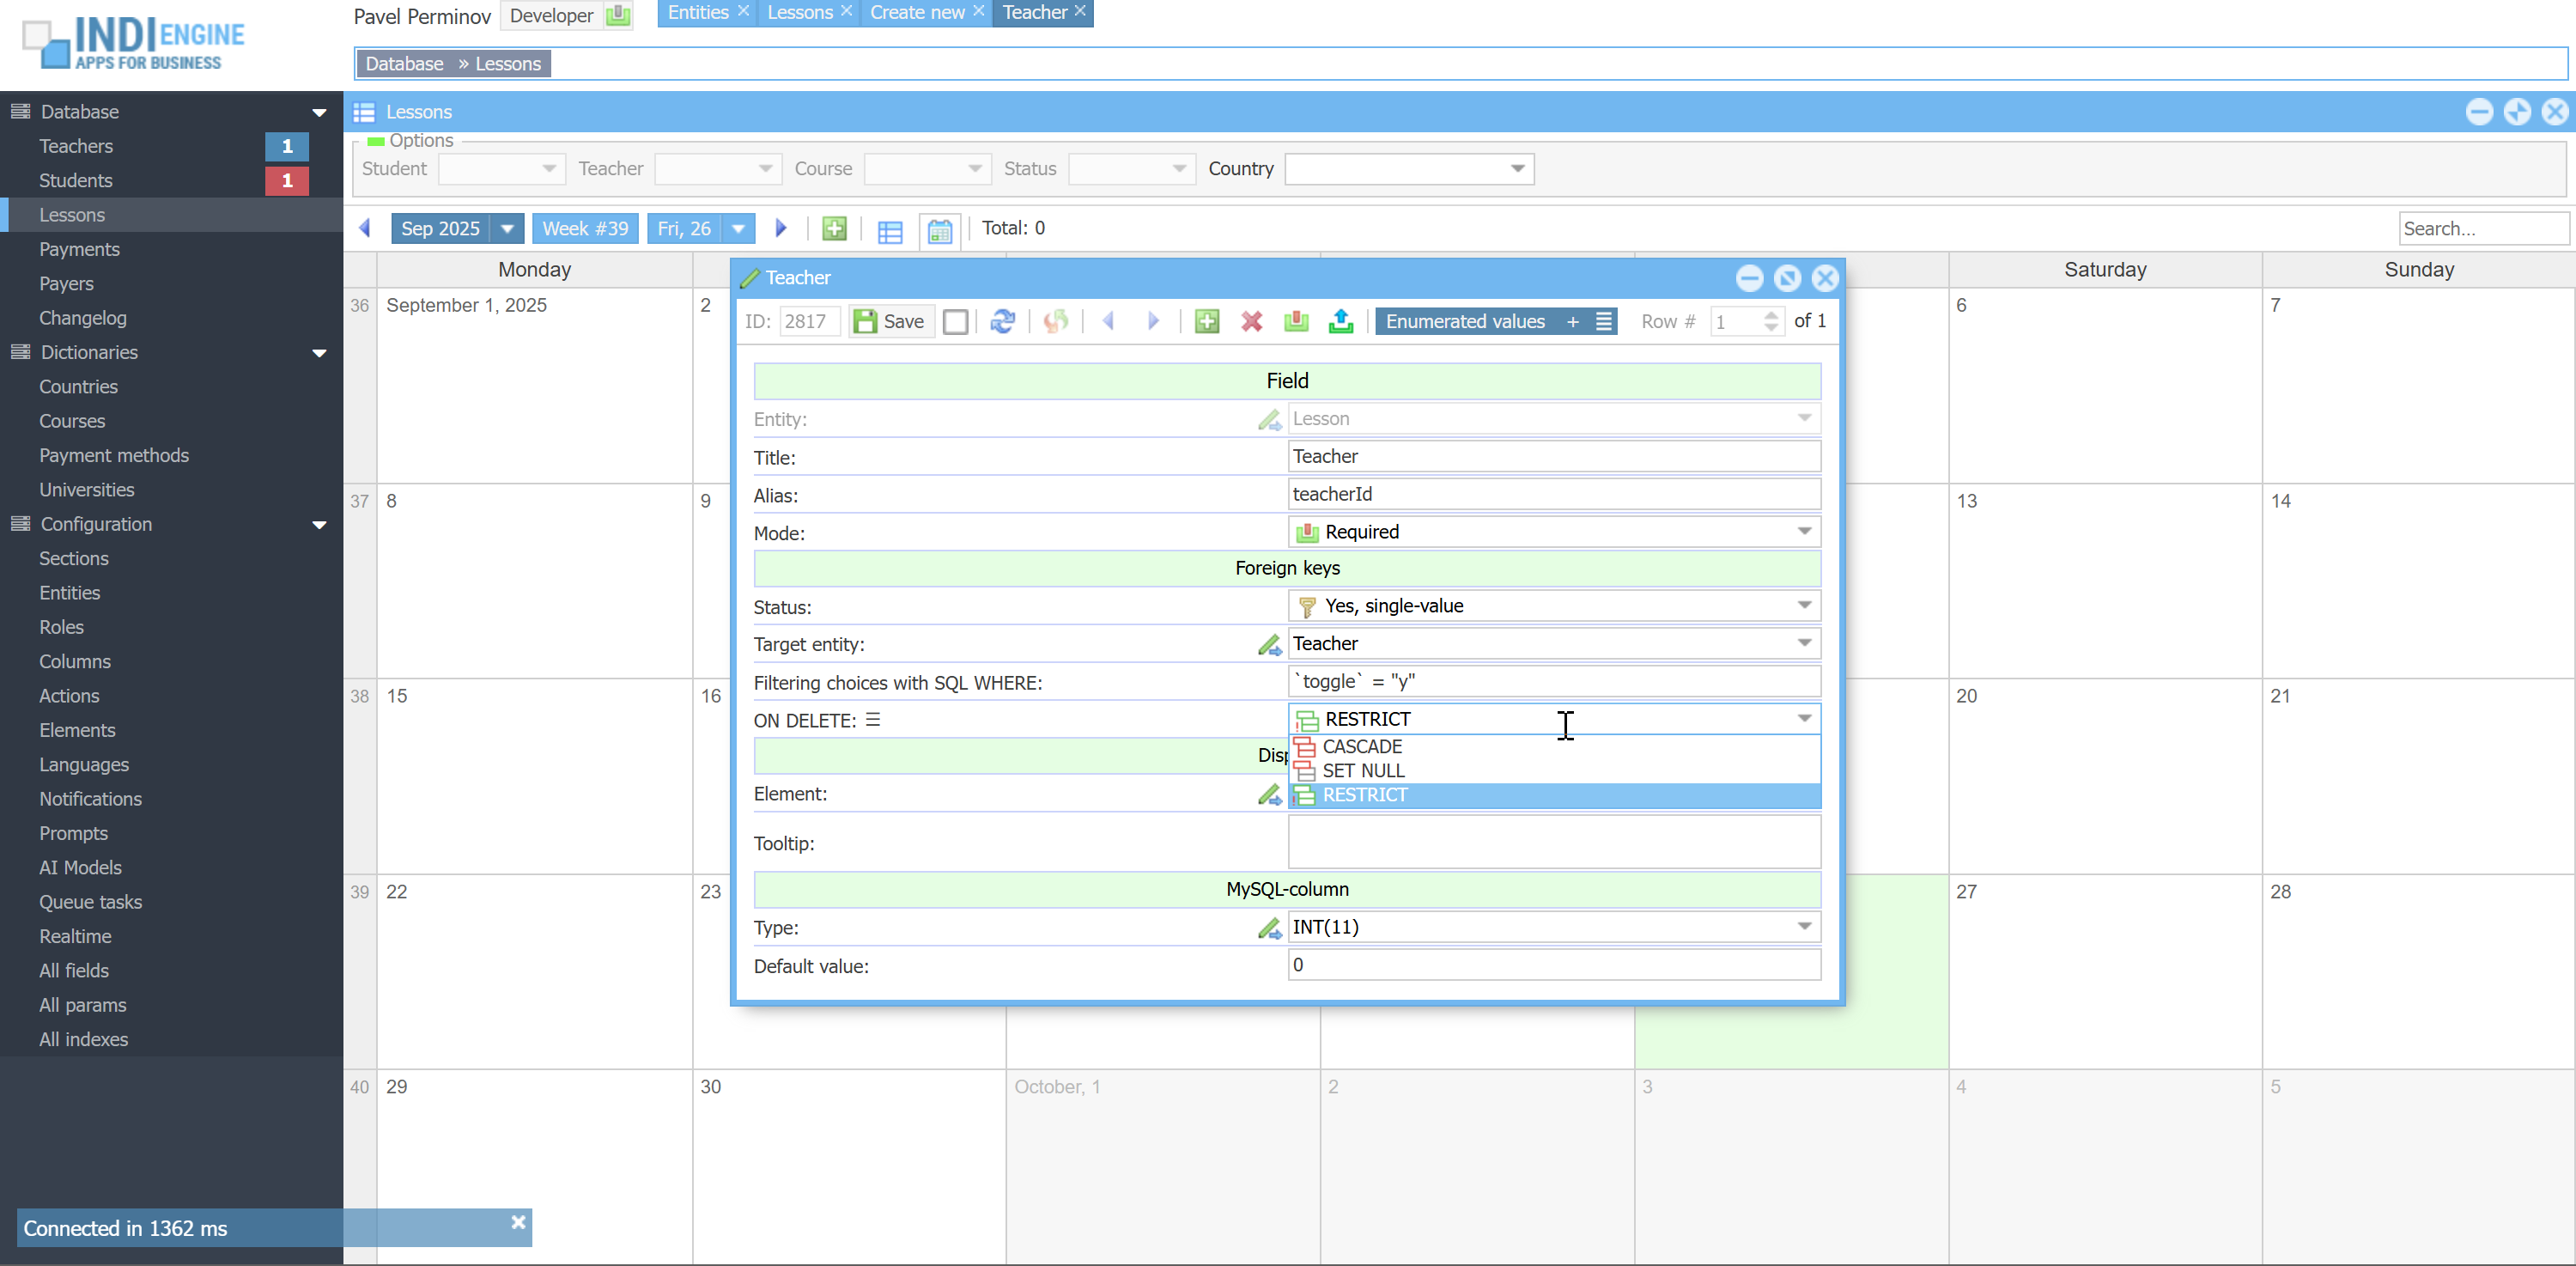Click the Default value input field
The width and height of the screenshot is (2576, 1266).
point(1553,965)
